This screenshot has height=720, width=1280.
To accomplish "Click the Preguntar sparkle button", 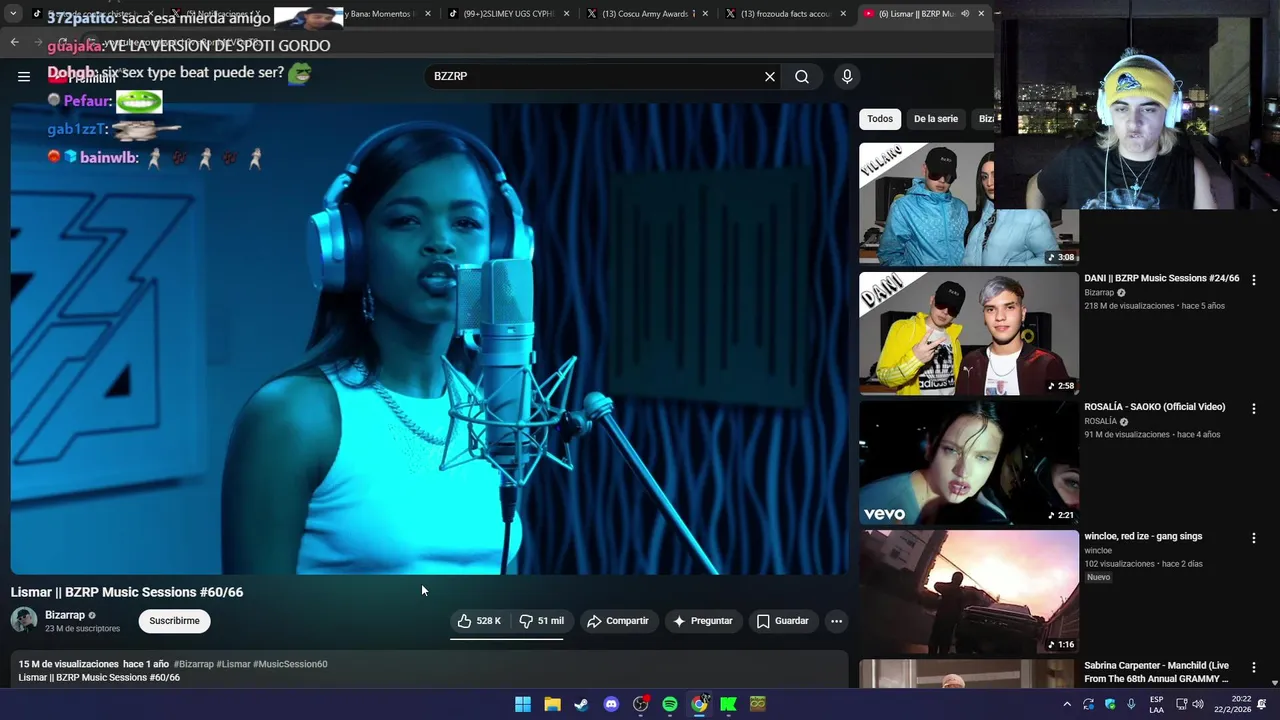I will (x=703, y=621).
